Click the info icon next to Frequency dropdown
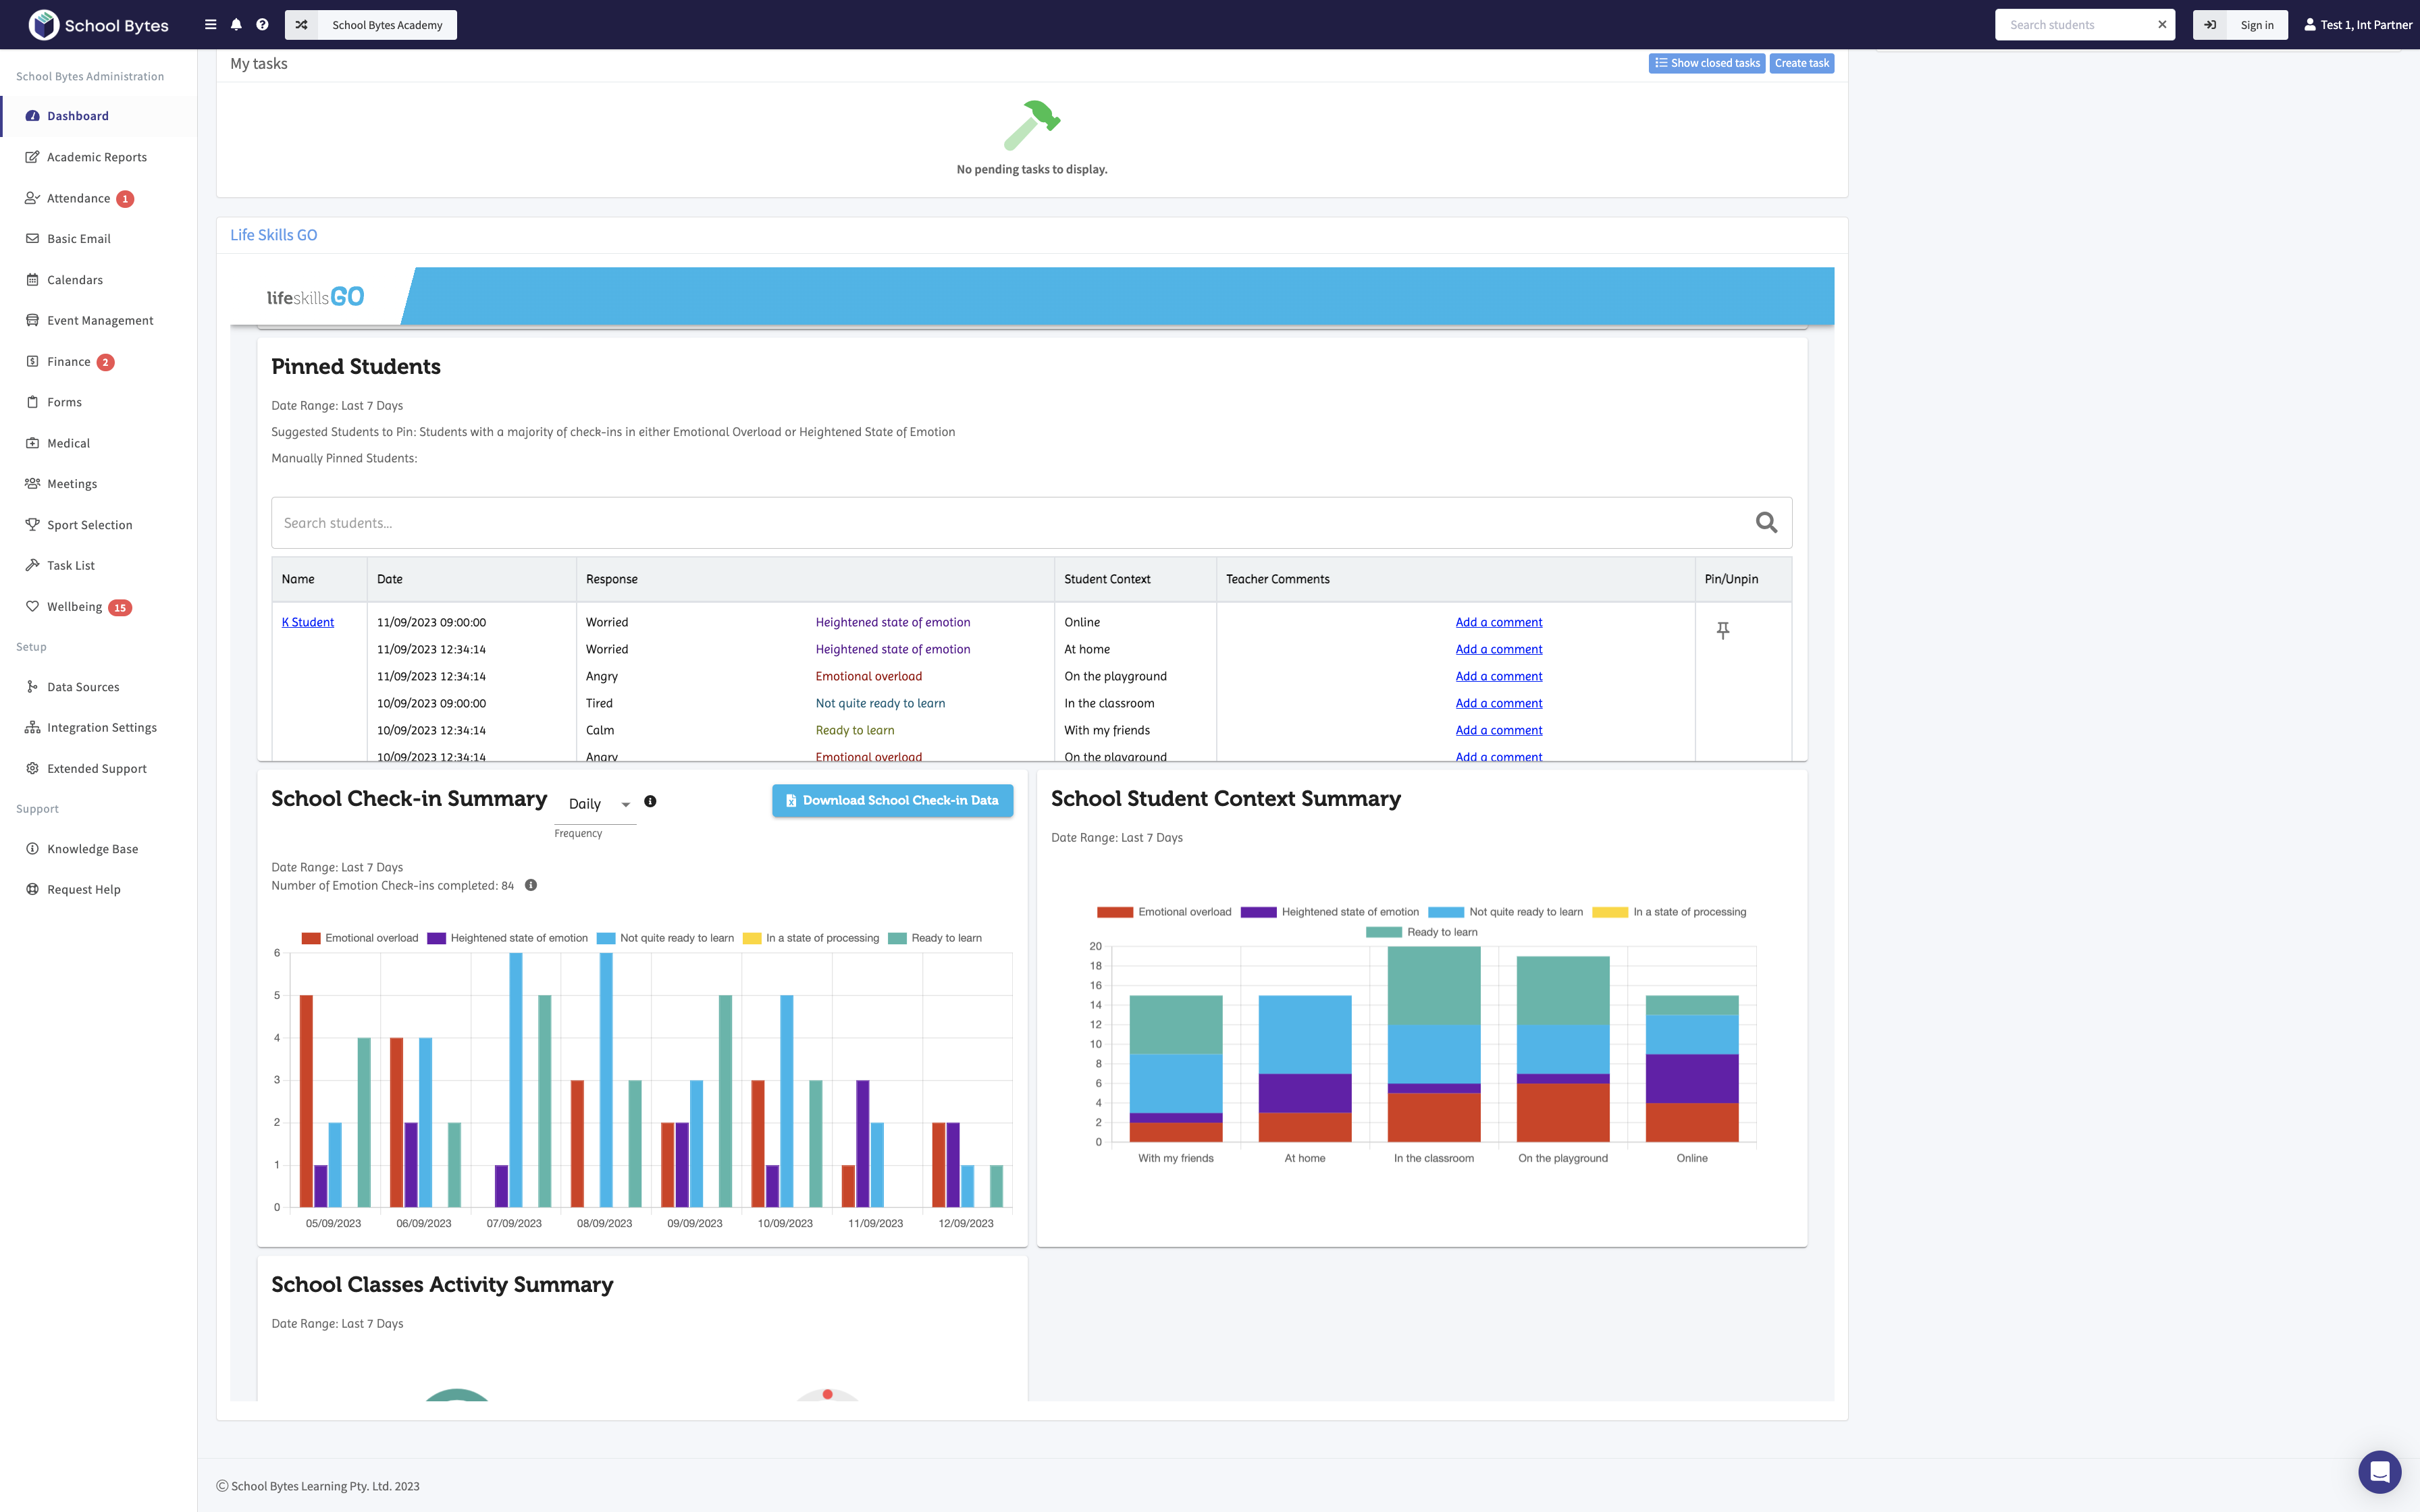The width and height of the screenshot is (2420, 1512). click(650, 802)
